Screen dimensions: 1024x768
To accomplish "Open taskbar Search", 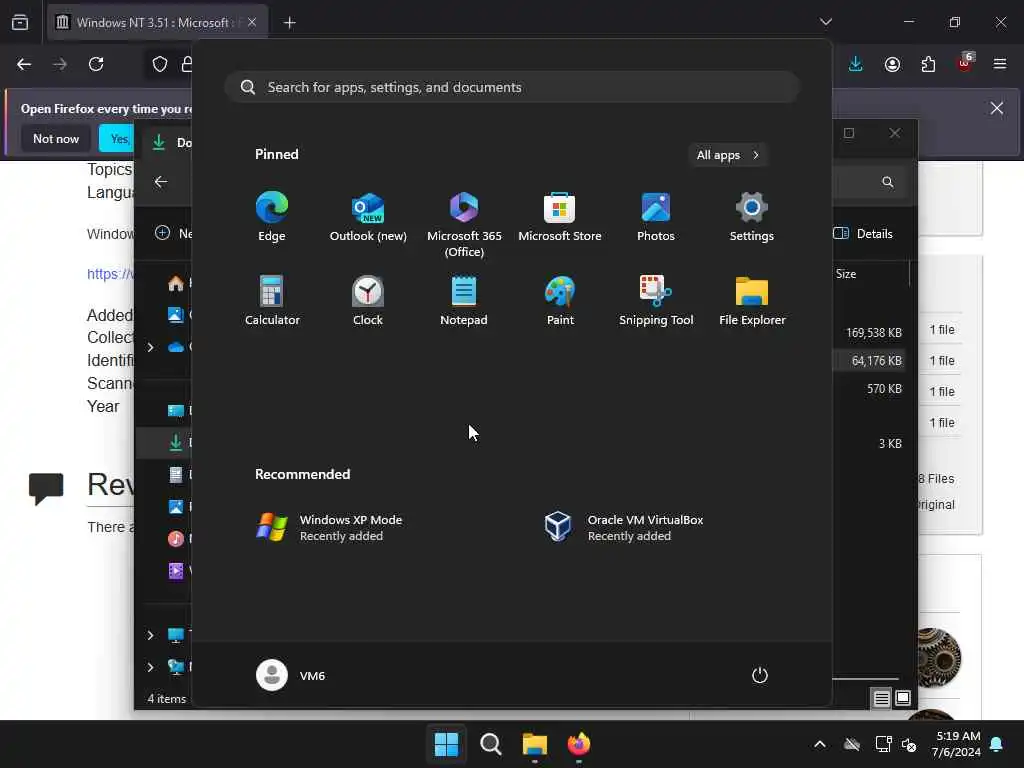I will pos(490,744).
